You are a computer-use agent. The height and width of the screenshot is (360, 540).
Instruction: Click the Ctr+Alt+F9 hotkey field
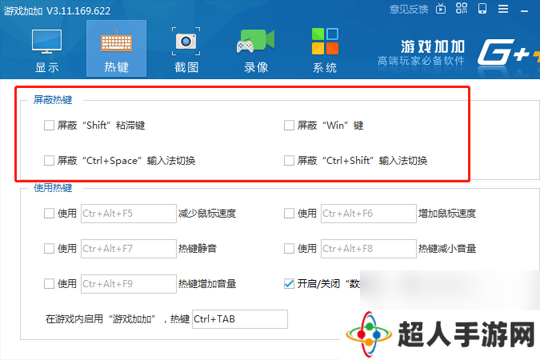[129, 284]
